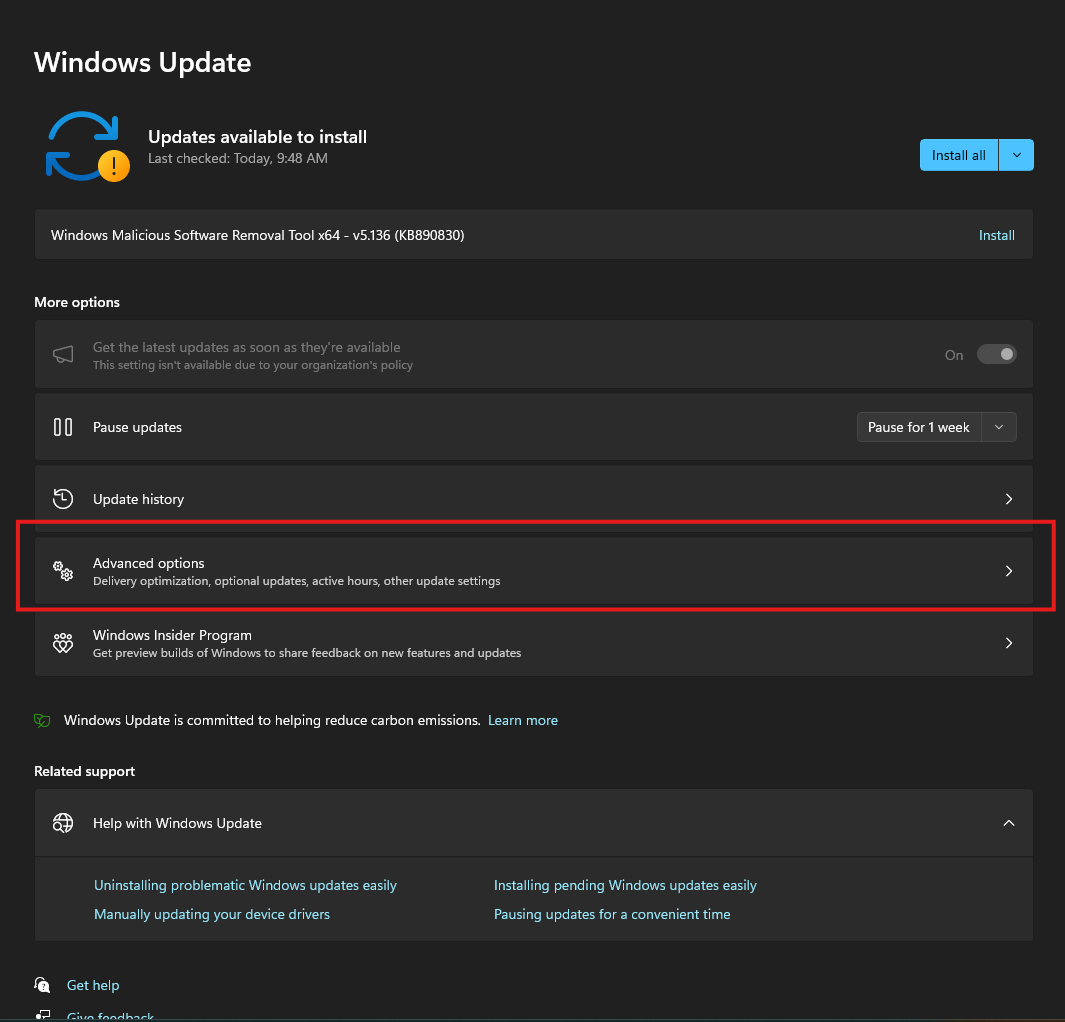
Task: Select the Windows Insider Program row title
Action: click(x=173, y=635)
